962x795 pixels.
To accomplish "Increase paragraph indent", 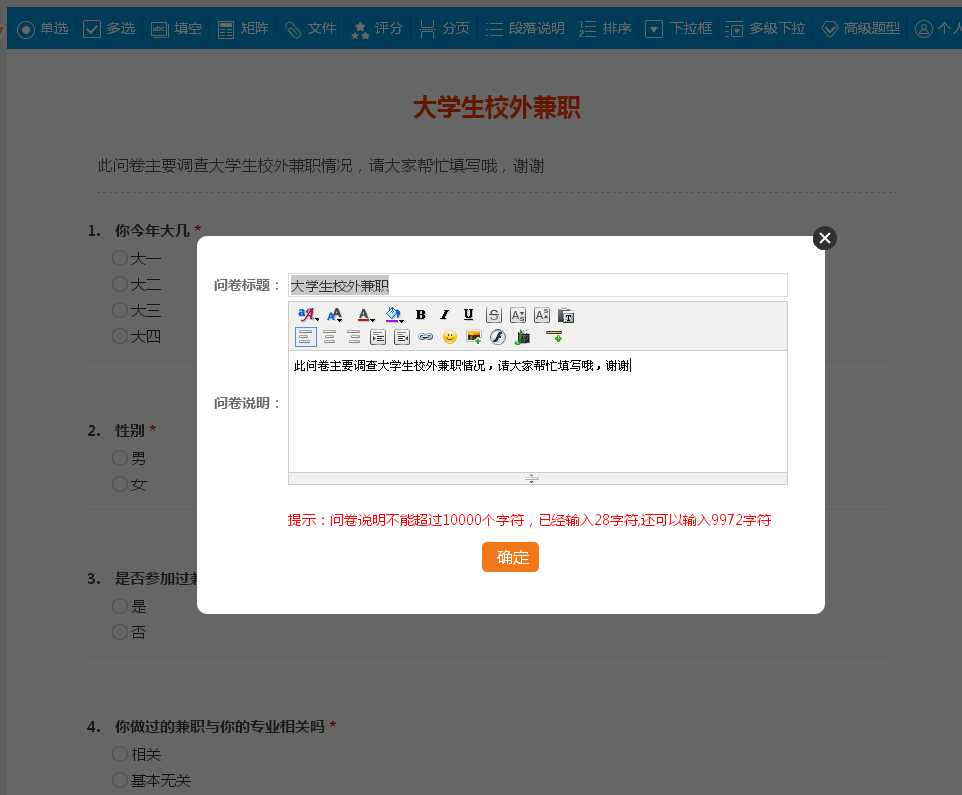I will point(378,337).
